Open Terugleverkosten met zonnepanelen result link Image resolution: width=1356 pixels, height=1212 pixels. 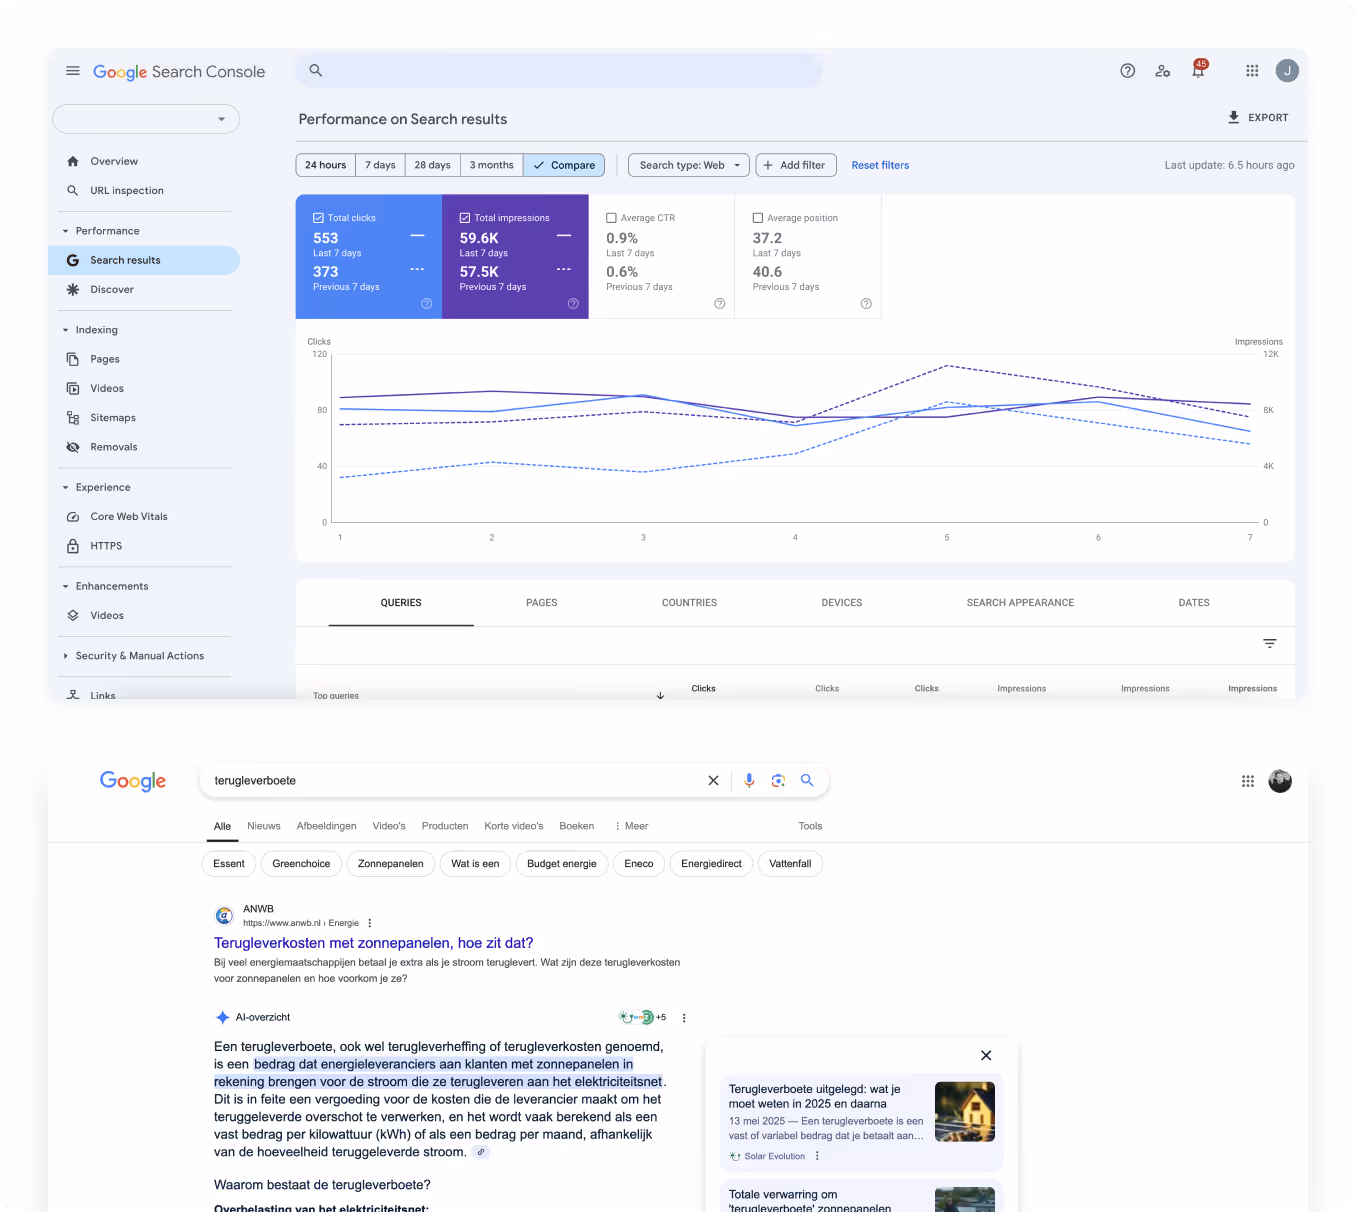(x=374, y=943)
